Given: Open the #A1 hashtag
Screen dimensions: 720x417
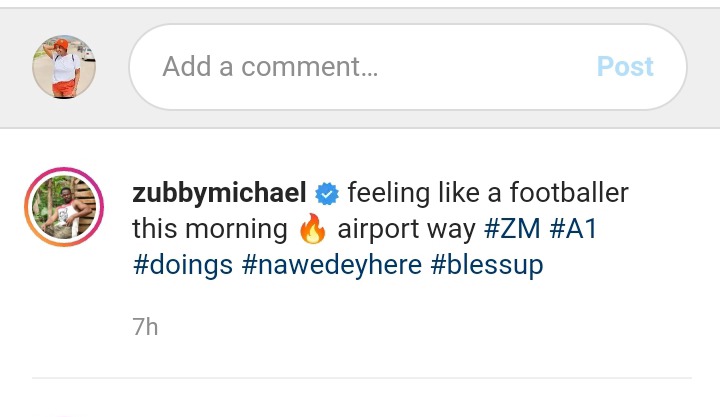Looking at the screenshot, I should click(573, 228).
